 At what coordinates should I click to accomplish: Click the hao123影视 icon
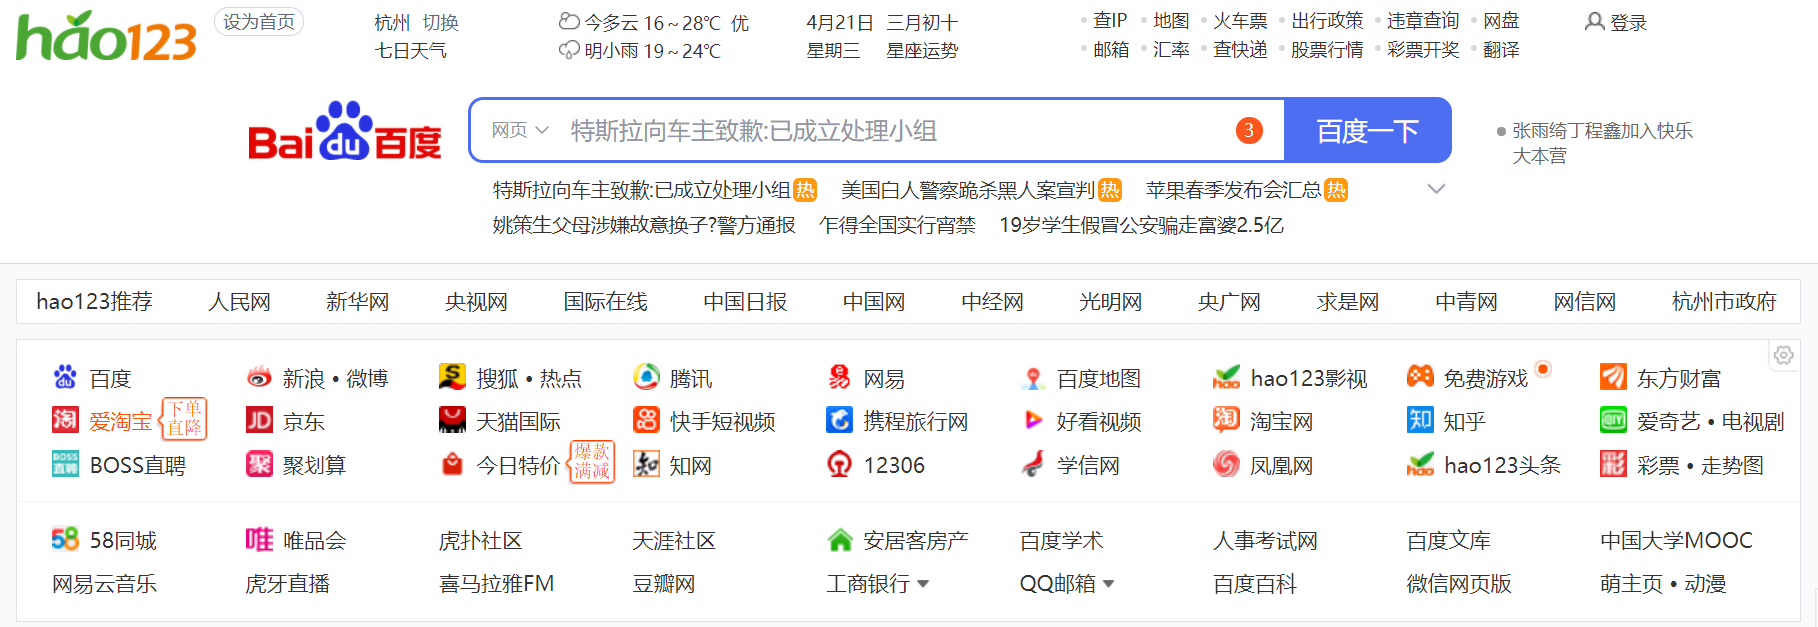coord(1226,377)
